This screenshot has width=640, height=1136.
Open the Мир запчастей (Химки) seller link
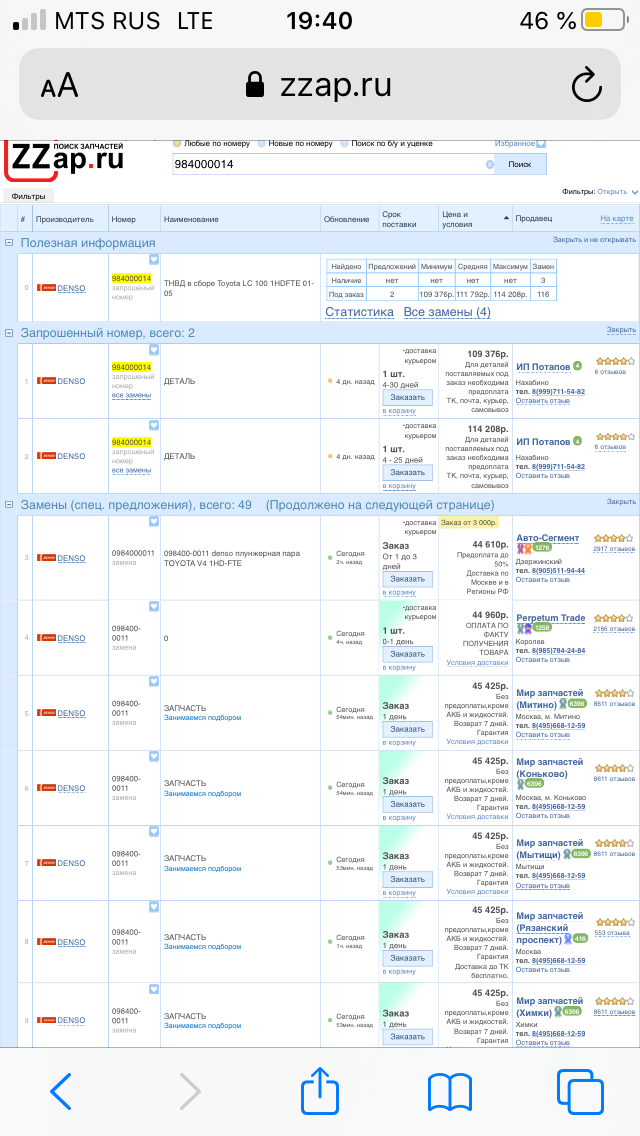tap(549, 1006)
